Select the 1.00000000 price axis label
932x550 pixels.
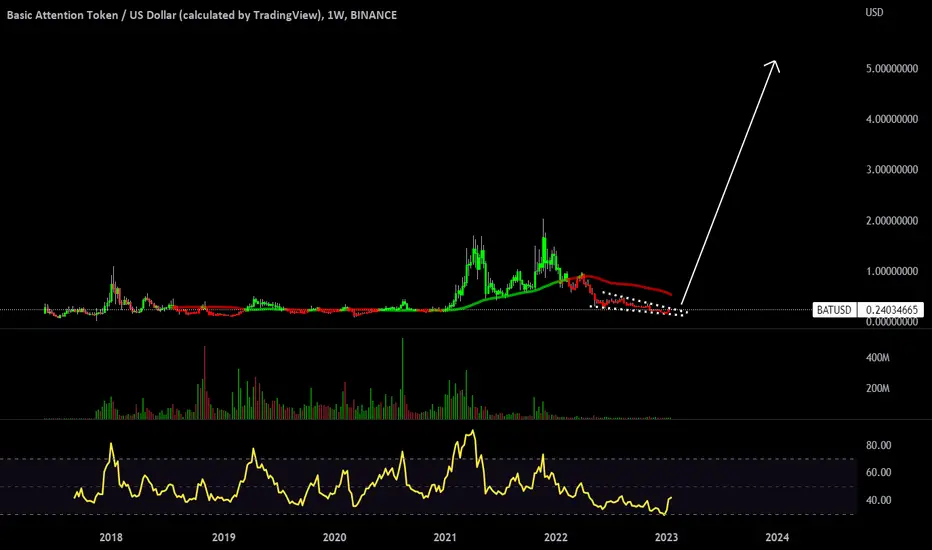pyautogui.click(x=892, y=271)
